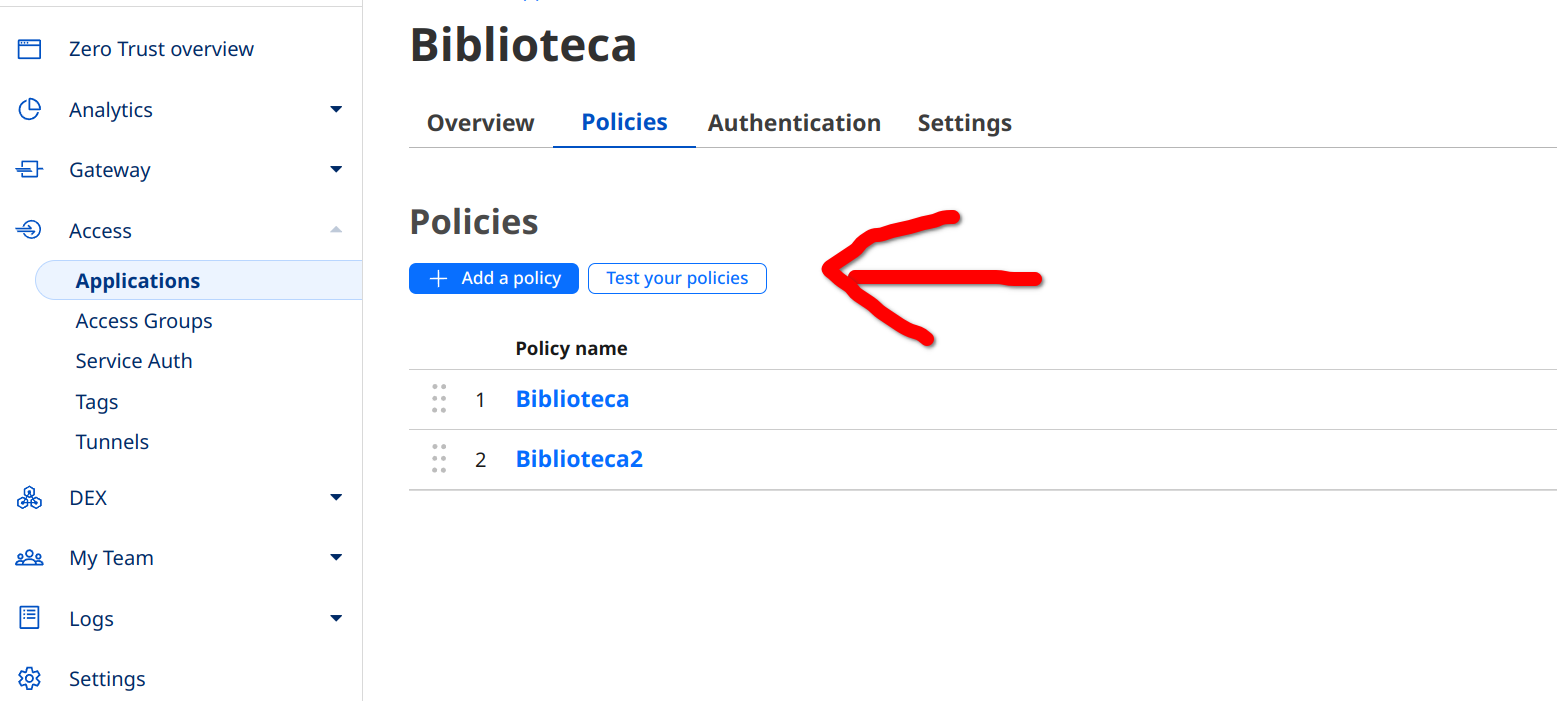Expand the Analytics menu arrow
The image size is (1557, 701).
click(336, 110)
